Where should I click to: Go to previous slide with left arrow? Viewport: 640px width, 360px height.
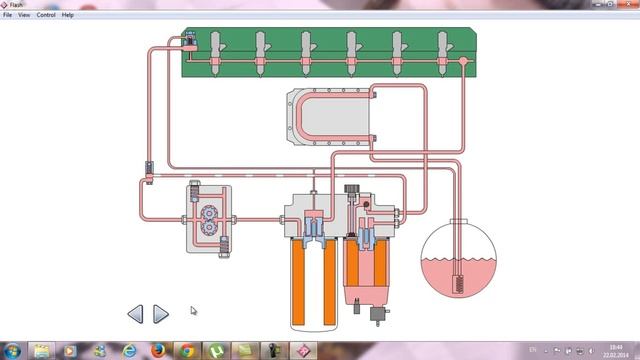(136, 314)
